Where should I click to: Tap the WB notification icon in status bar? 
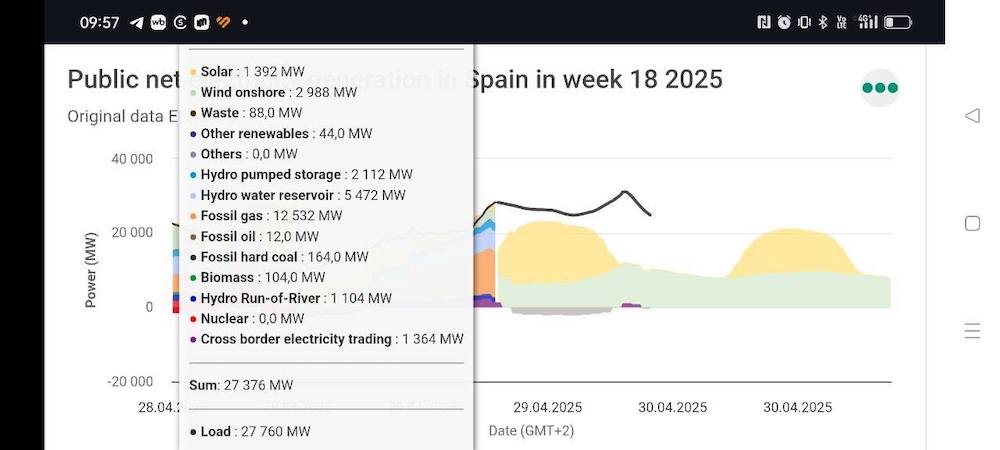tap(158, 22)
